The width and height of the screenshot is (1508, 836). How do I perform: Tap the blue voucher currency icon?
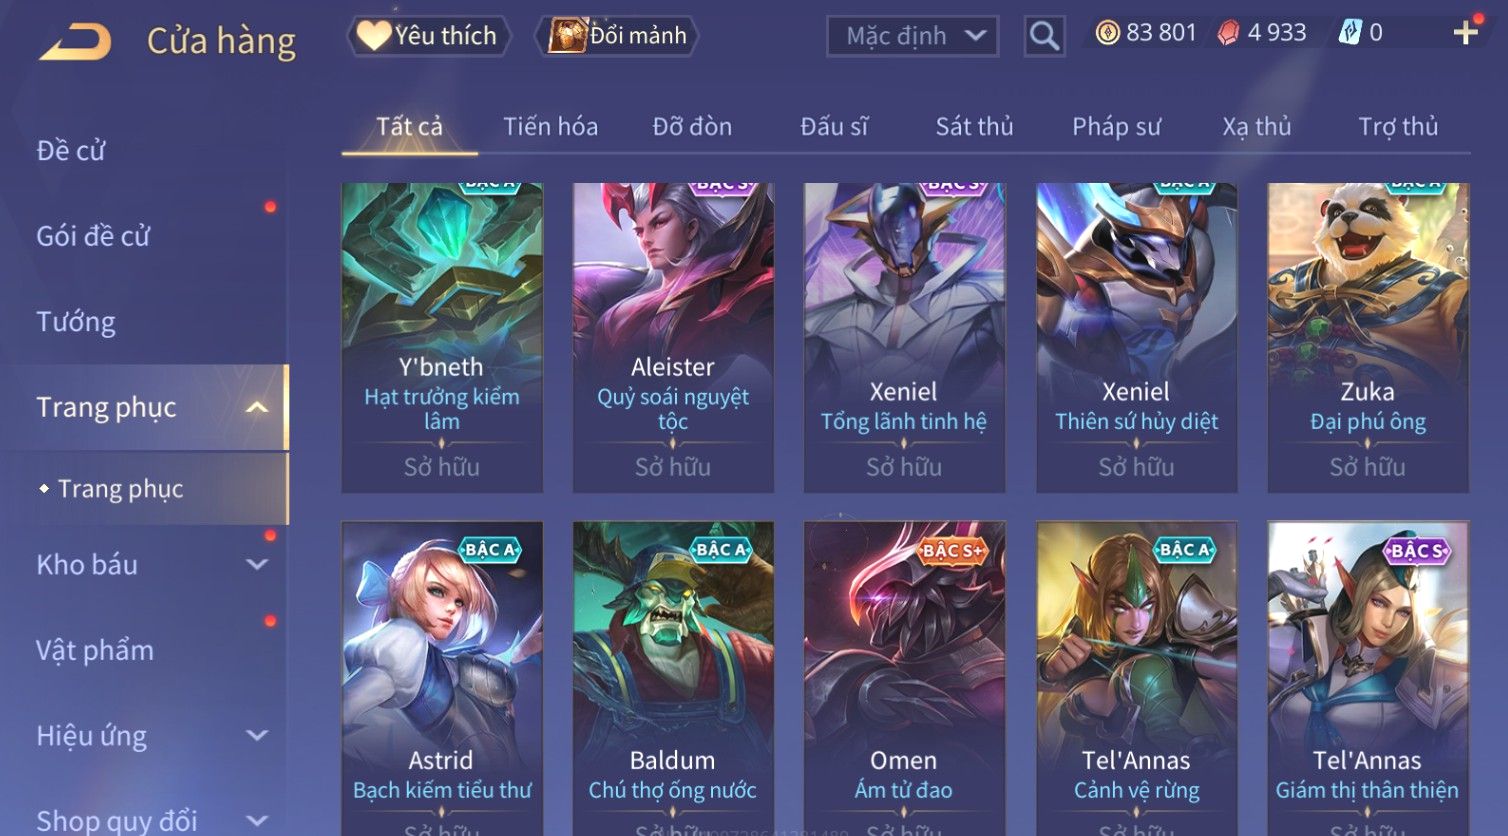tap(1350, 33)
